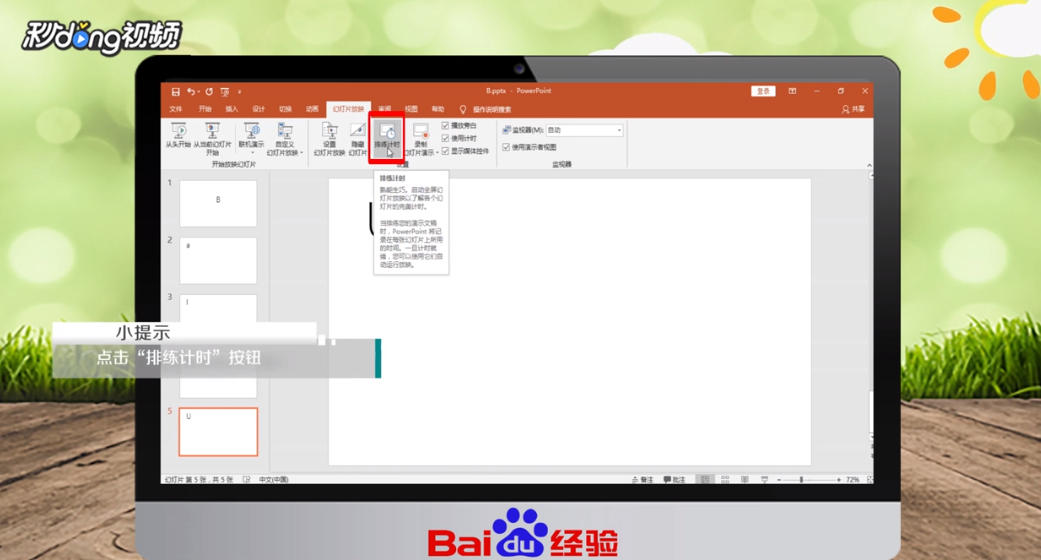Click the 幻灯片 第5张 status text
1041x560 pixels.
click(199, 479)
